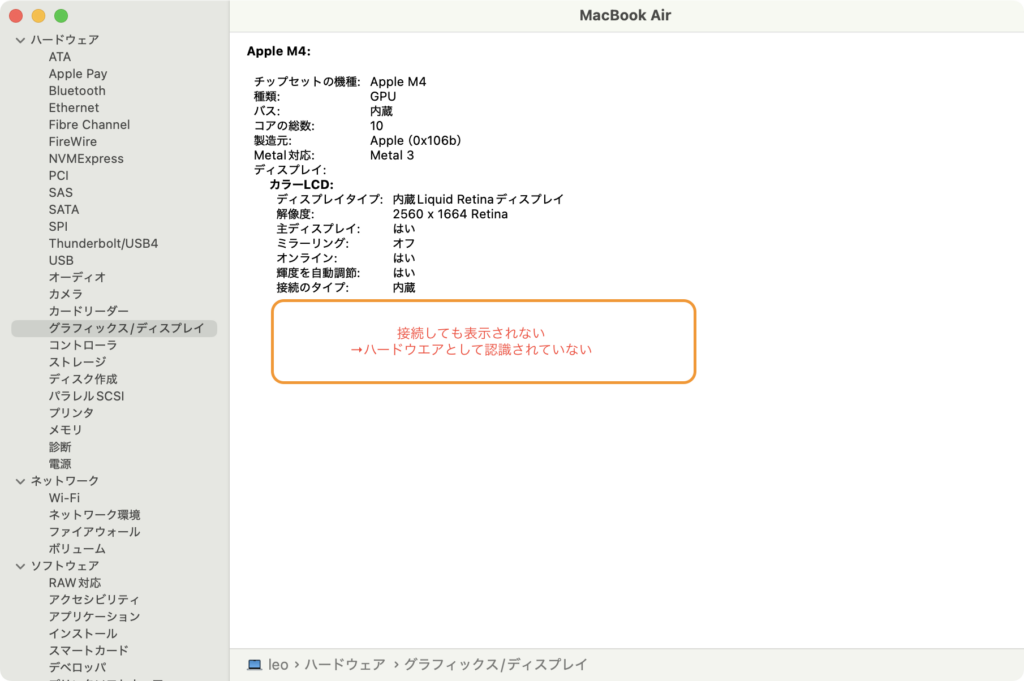Choose the メモリ sidebar item

[x=65, y=430]
